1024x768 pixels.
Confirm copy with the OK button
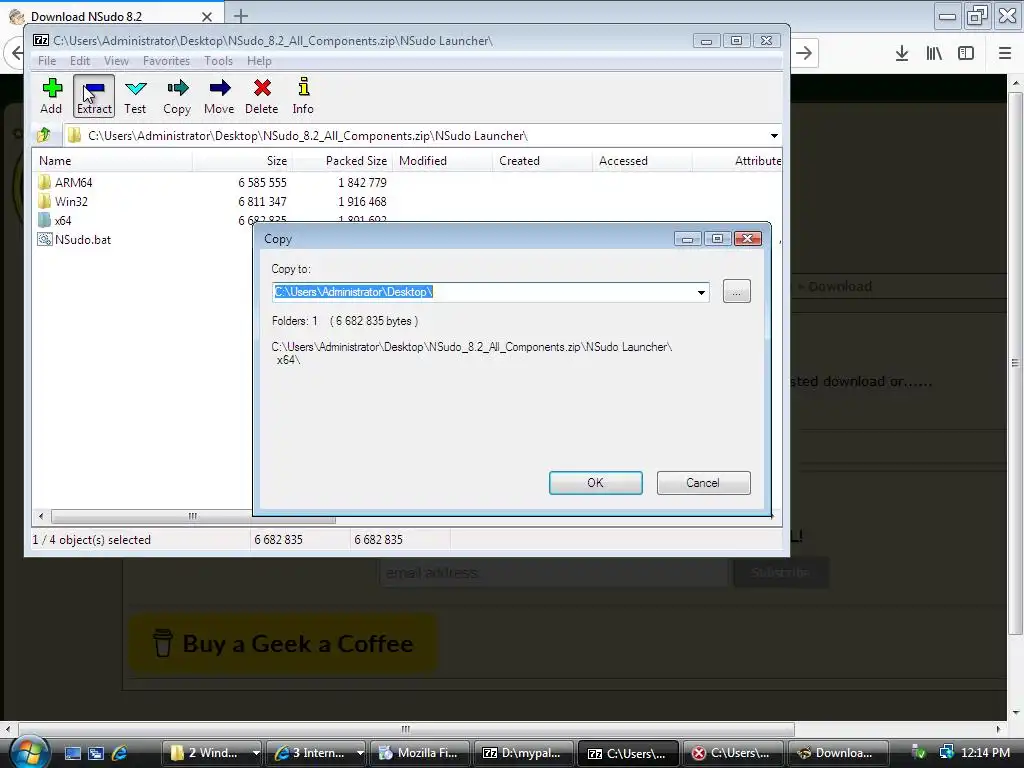(x=596, y=483)
